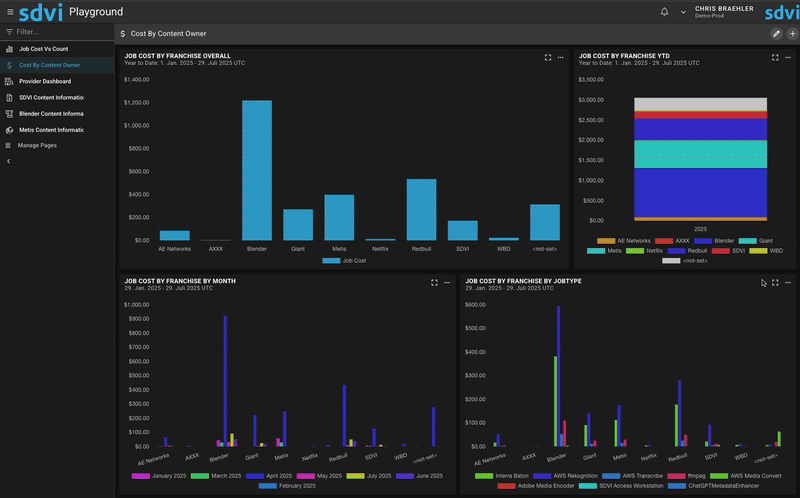This screenshot has height=498, width=800.
Task: Fullscreen the Job Cost By Franchise Overall chart
Action: pos(547,58)
